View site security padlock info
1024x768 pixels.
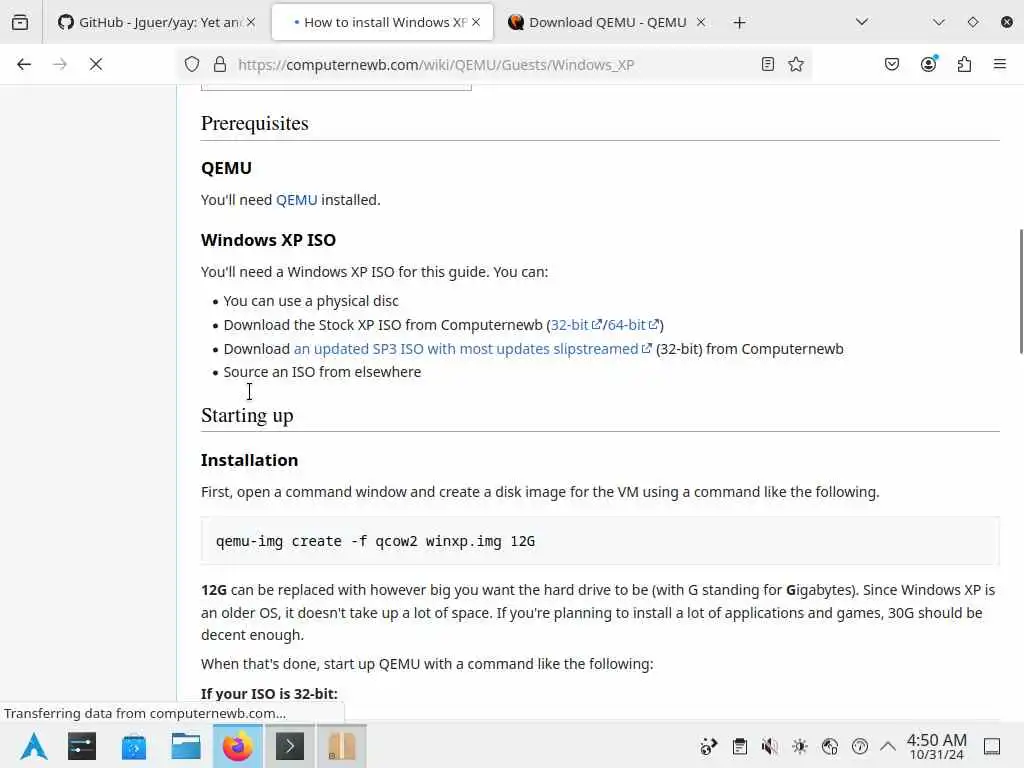pos(220,64)
